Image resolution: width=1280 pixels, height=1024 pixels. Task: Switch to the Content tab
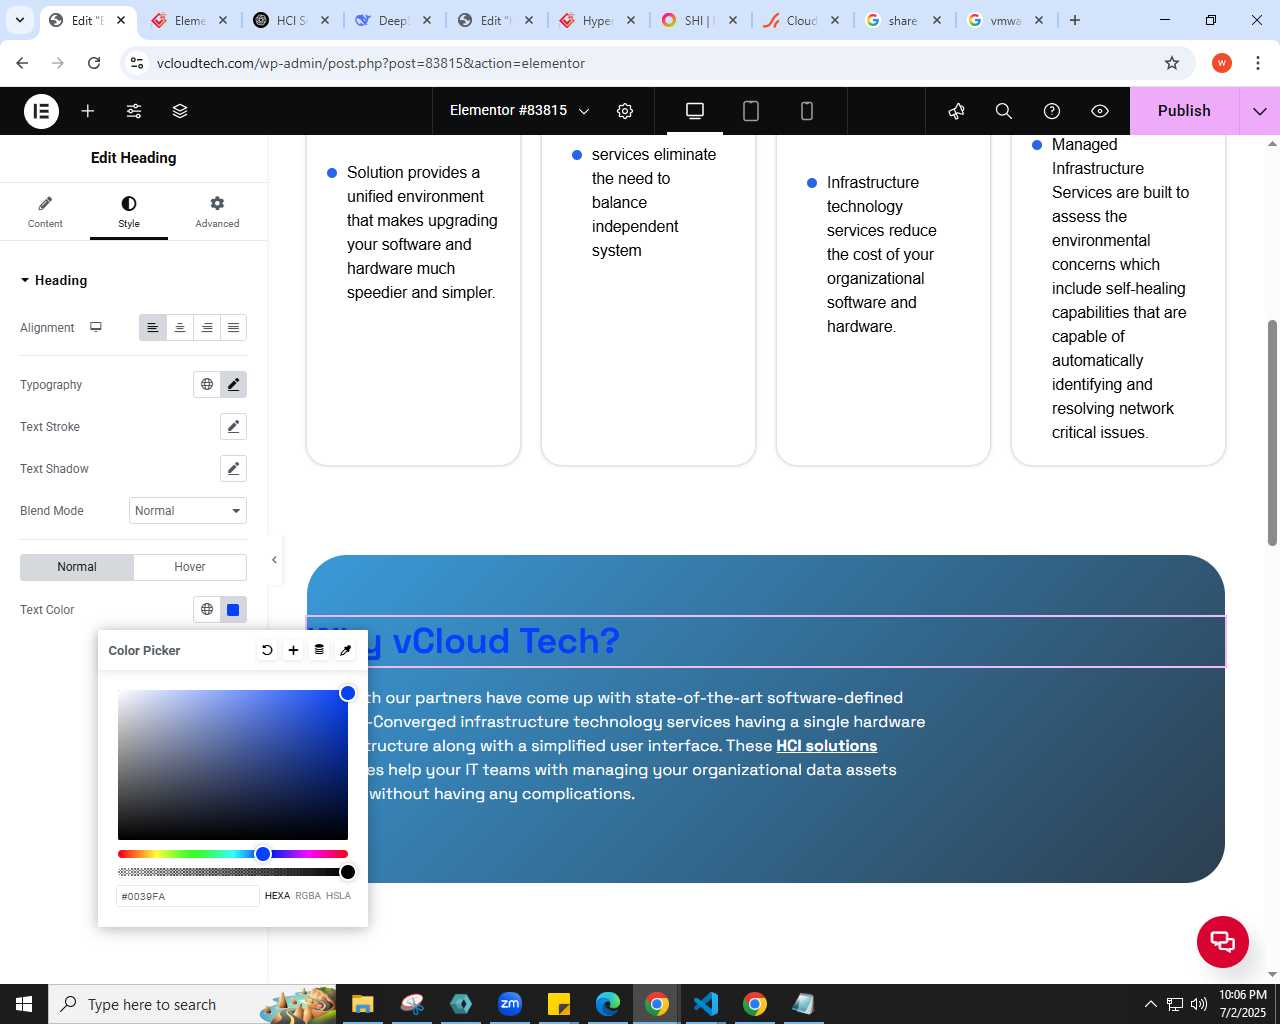[45, 212]
